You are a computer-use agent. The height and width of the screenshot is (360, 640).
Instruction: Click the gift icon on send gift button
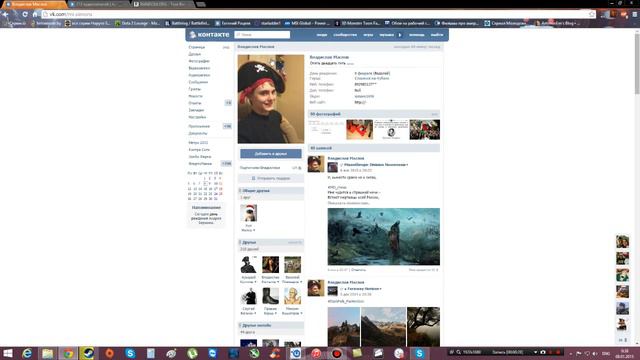[x=253, y=178]
